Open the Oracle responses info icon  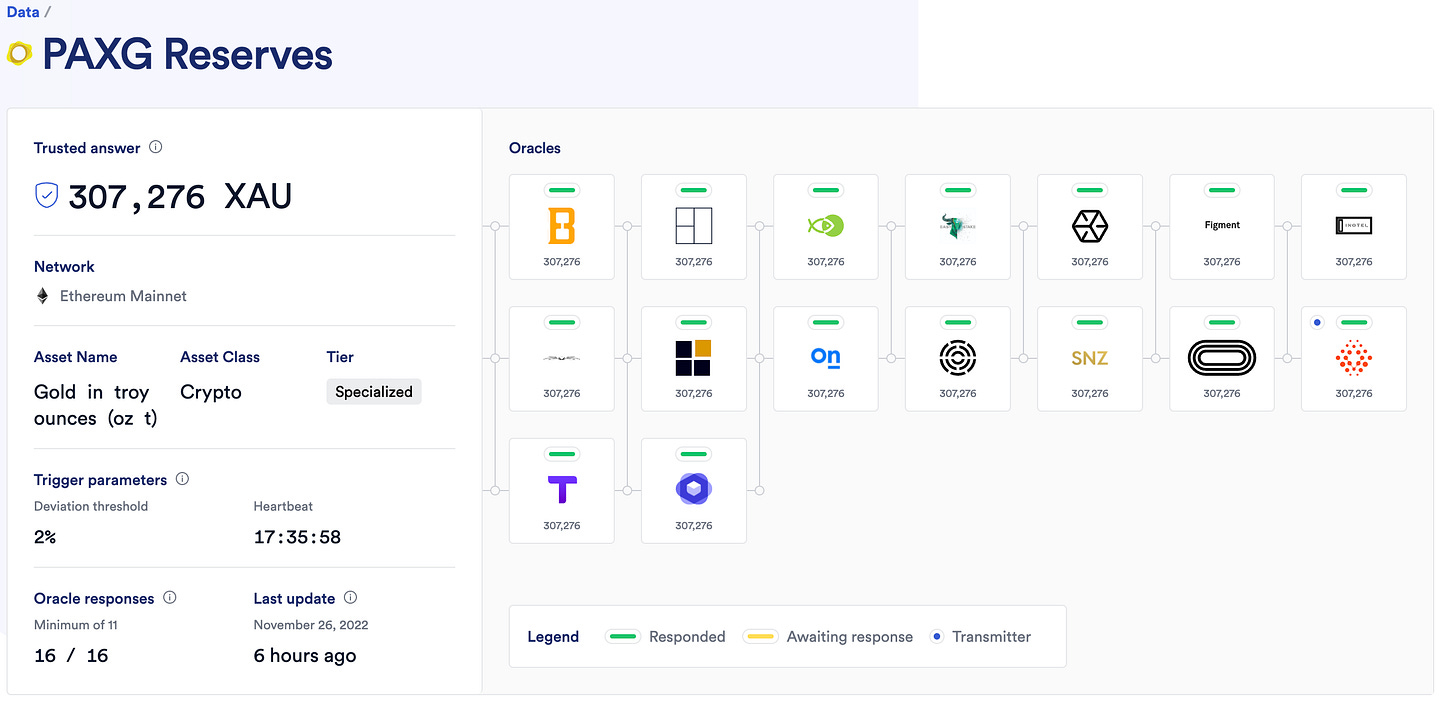coord(170,598)
